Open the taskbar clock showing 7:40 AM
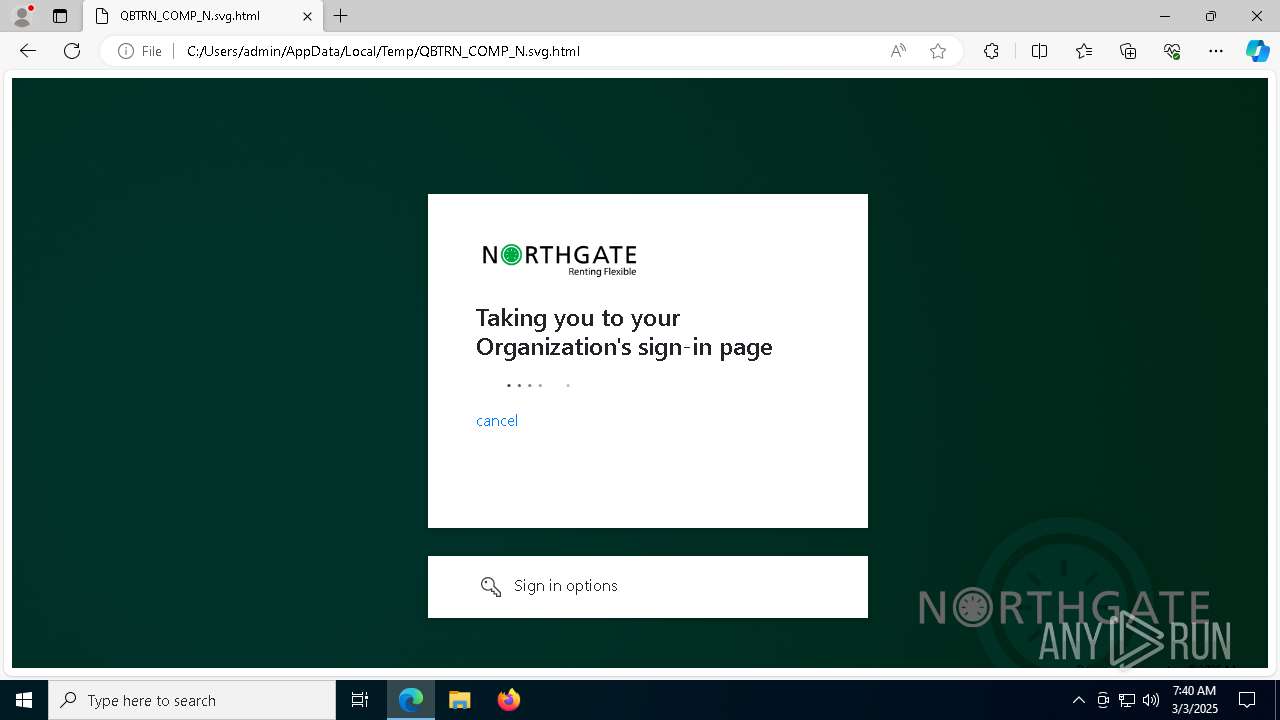 coord(1194,700)
